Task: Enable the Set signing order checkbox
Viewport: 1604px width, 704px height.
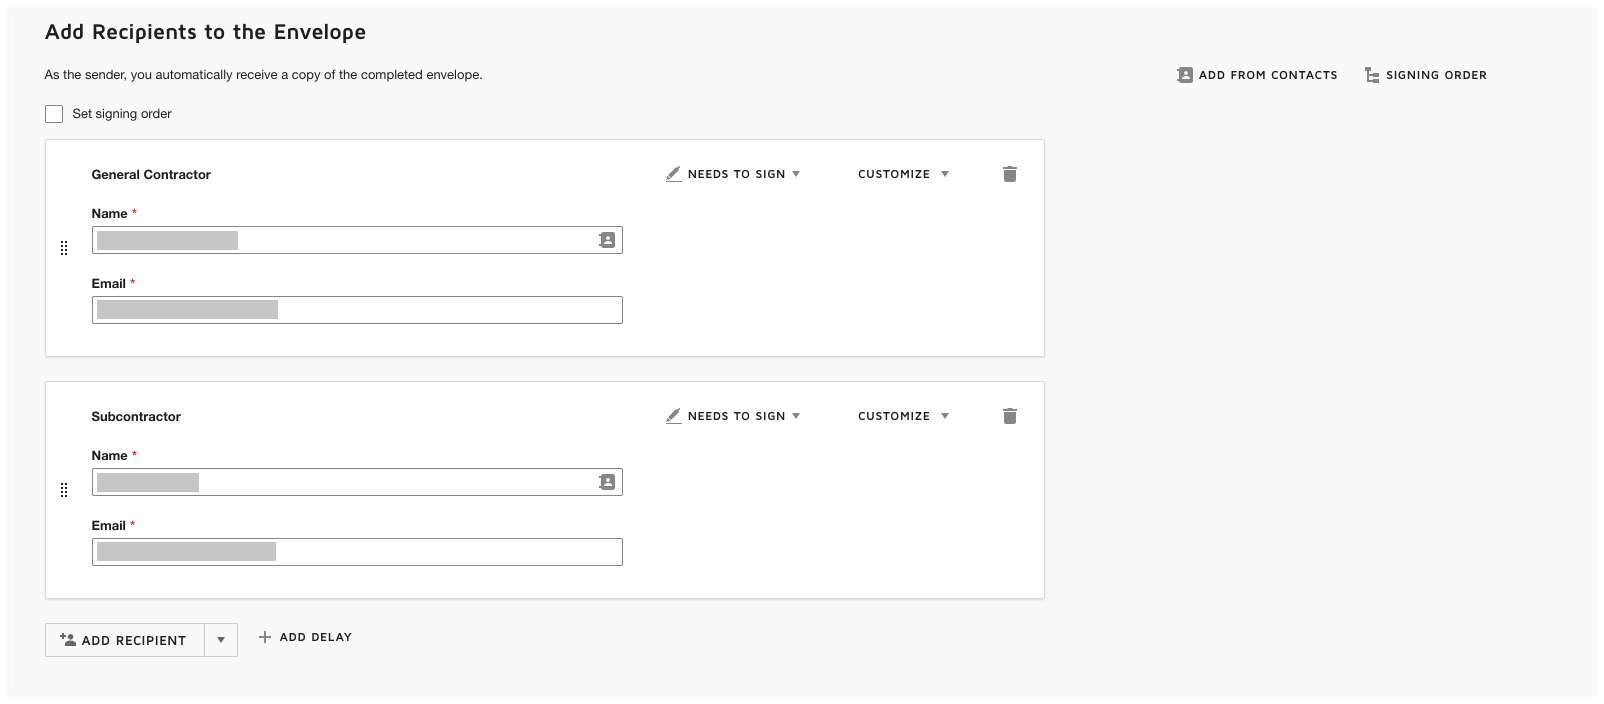Action: (54, 114)
